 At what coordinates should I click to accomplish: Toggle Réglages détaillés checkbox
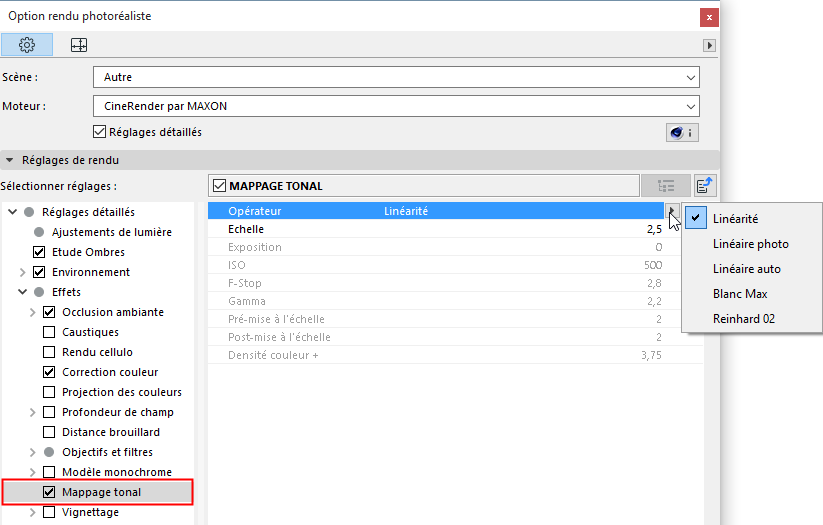pos(99,132)
